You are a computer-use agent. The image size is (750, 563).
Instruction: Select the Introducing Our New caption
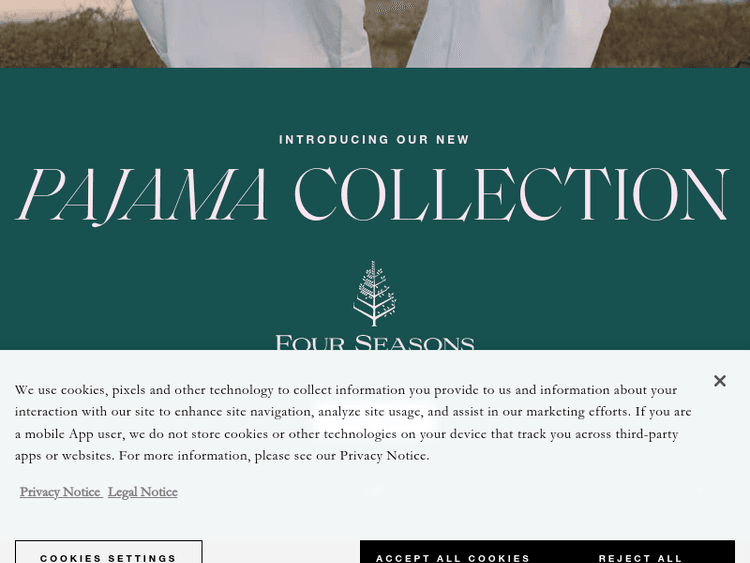coord(374,140)
